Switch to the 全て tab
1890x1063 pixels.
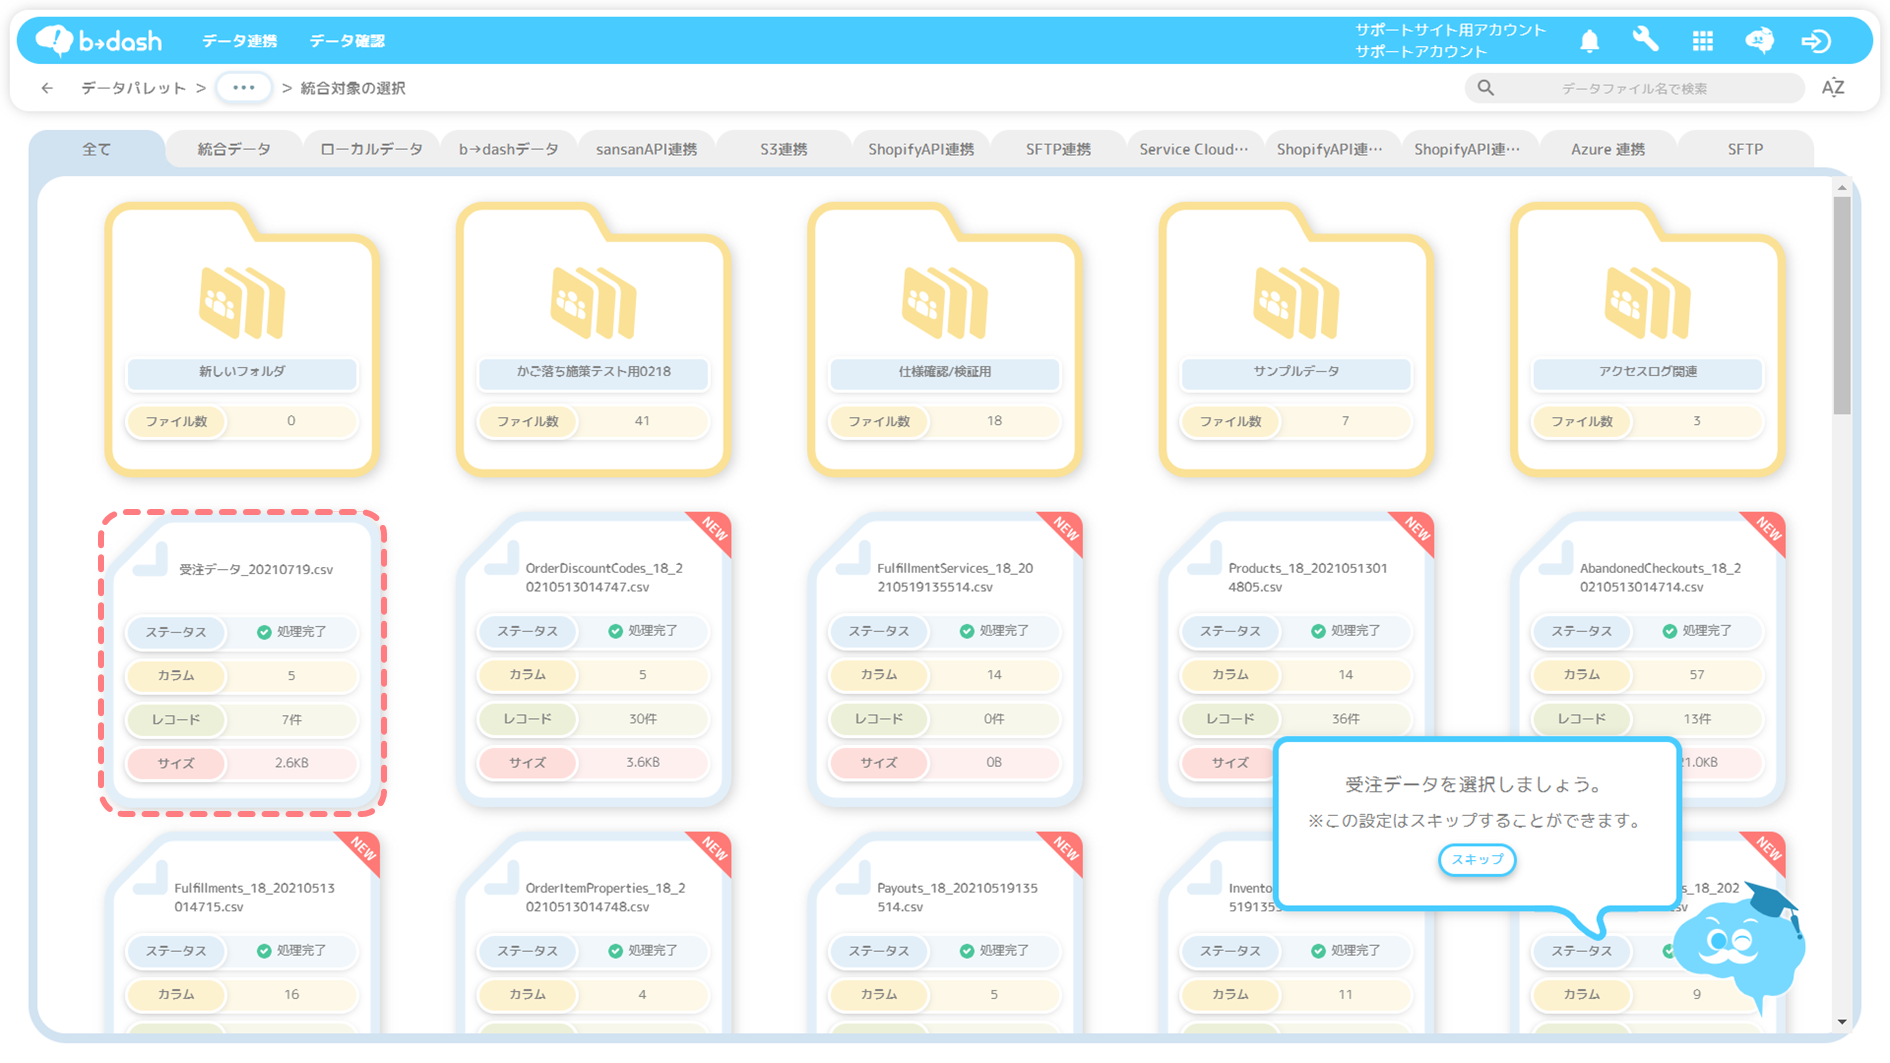97,149
